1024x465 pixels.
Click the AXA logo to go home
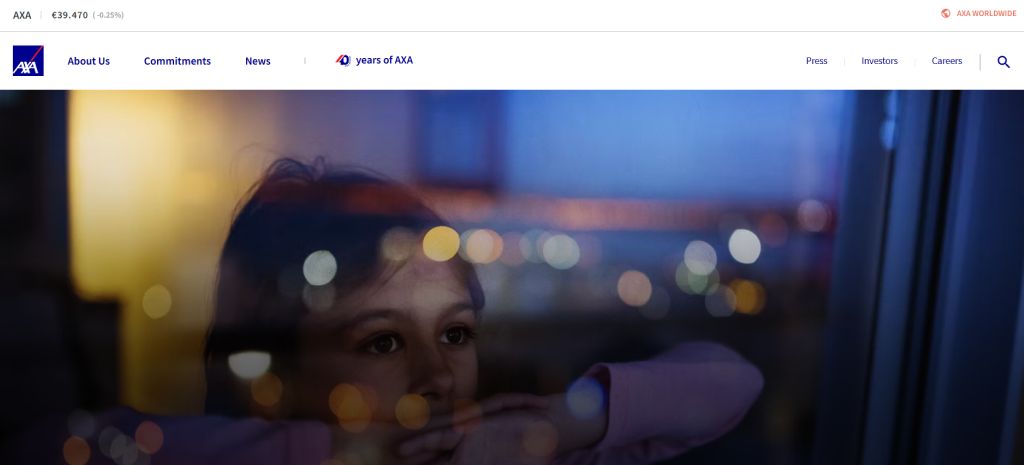point(28,61)
